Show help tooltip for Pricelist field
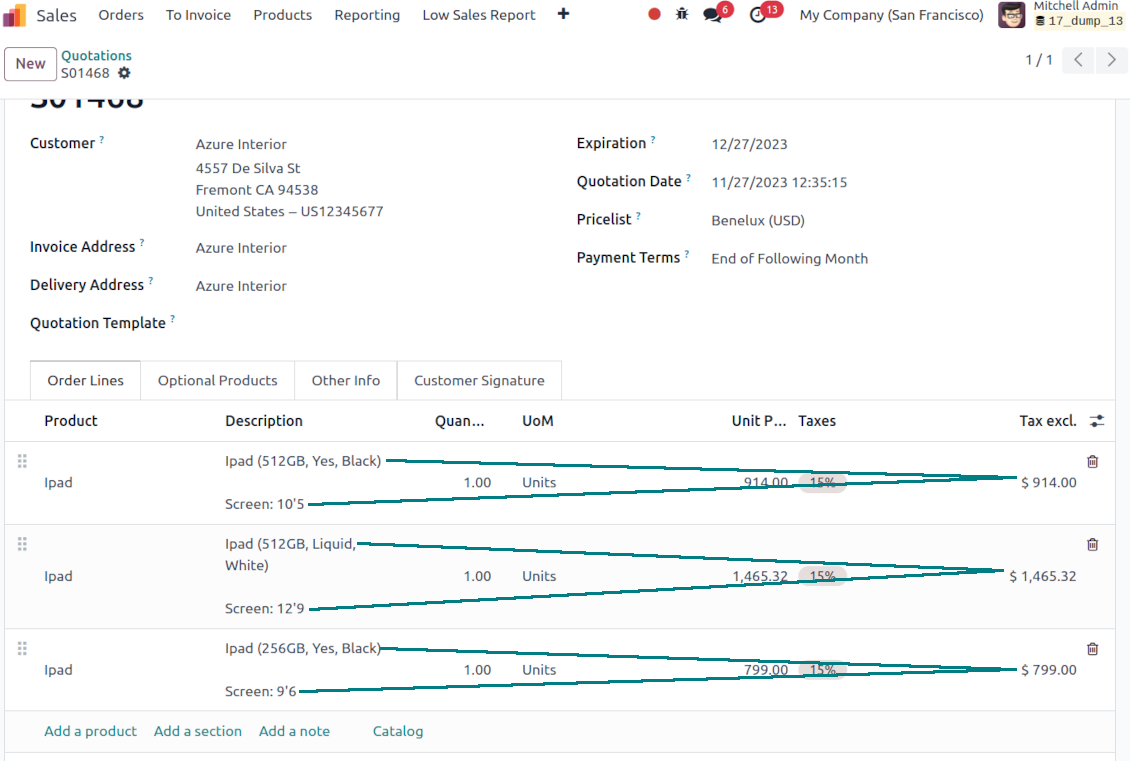1130x761 pixels. point(638,215)
